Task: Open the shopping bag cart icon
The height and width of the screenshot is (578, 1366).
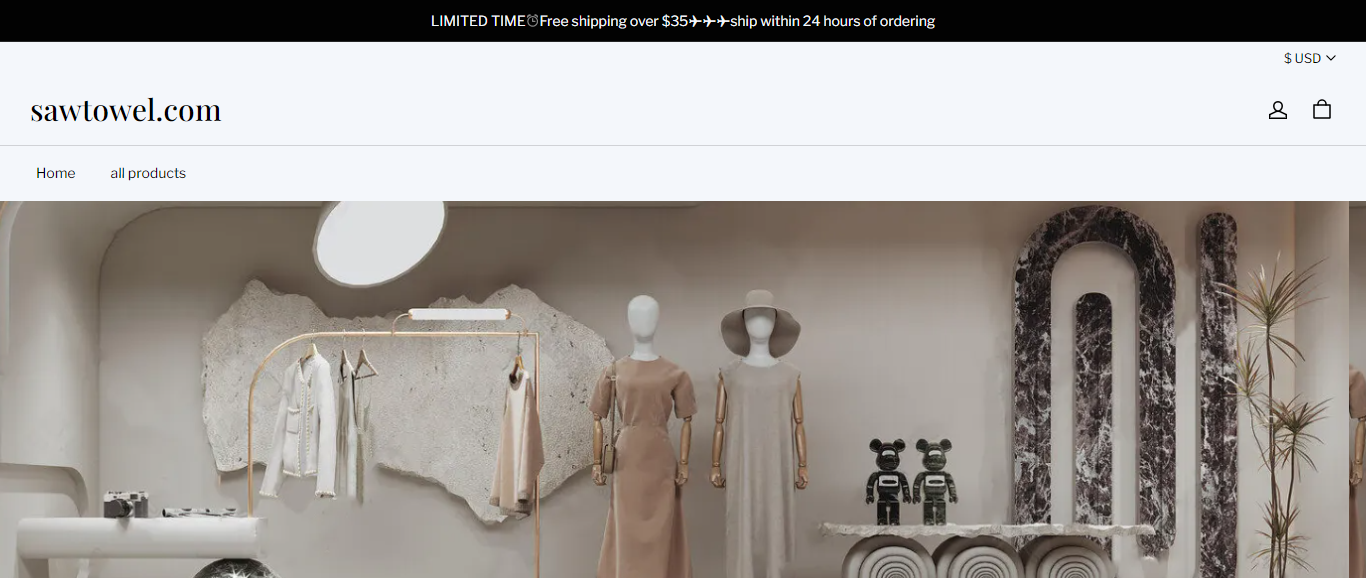Action: point(1322,109)
